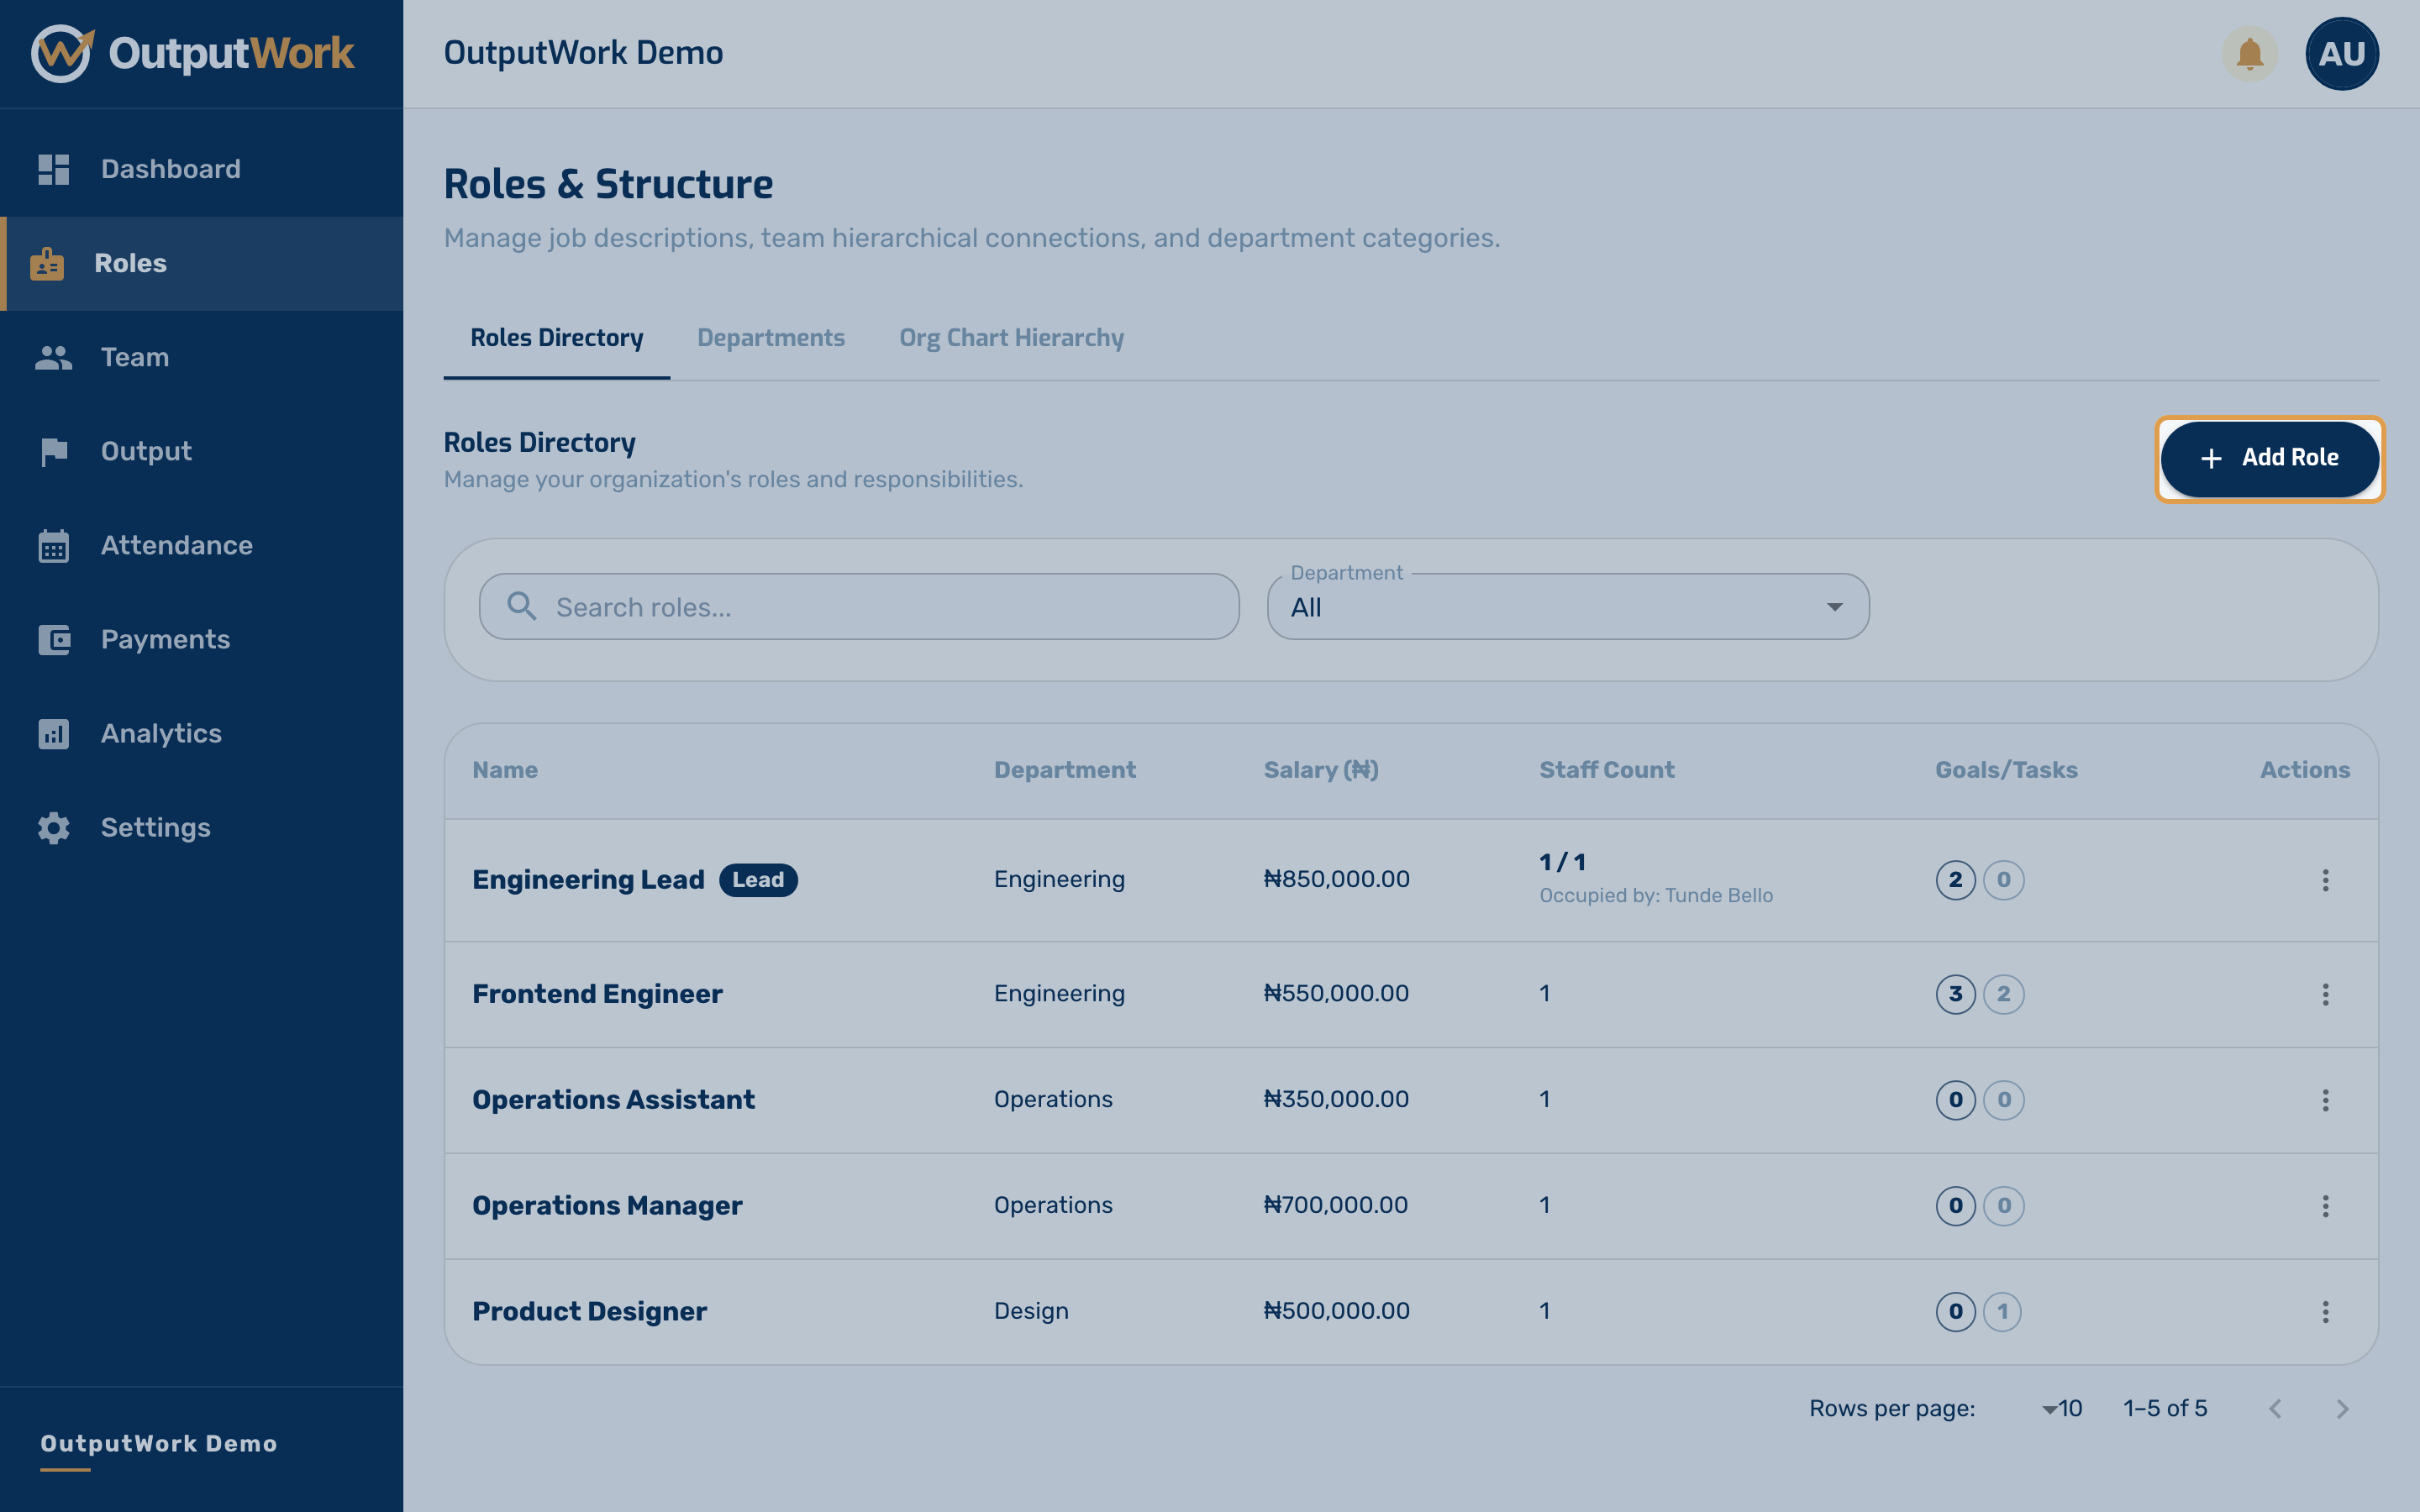
Task: Click the Lead badge on Engineering Lead
Action: (758, 880)
